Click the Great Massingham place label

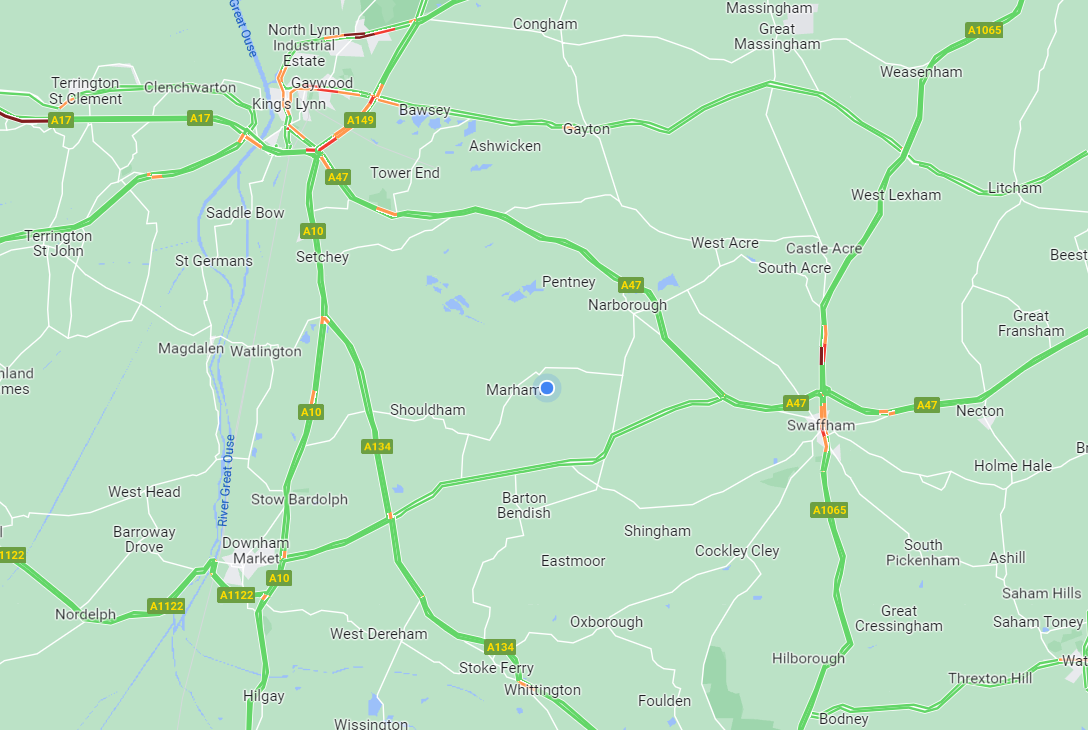tap(777, 37)
